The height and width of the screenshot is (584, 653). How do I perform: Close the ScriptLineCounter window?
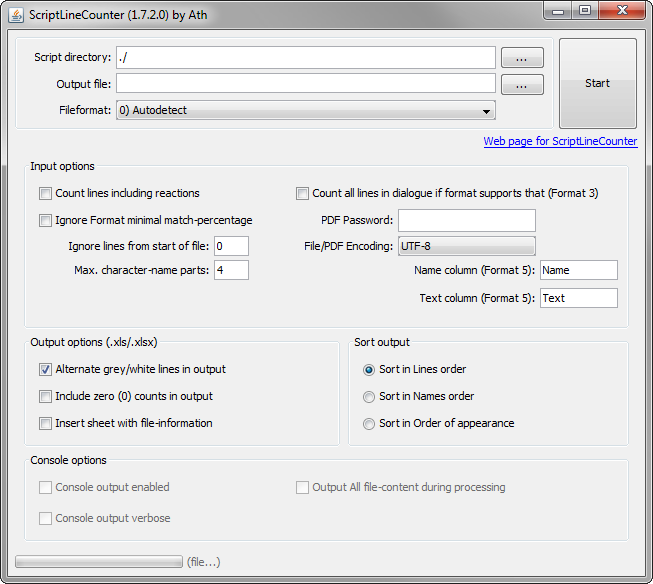pyautogui.click(x=622, y=11)
